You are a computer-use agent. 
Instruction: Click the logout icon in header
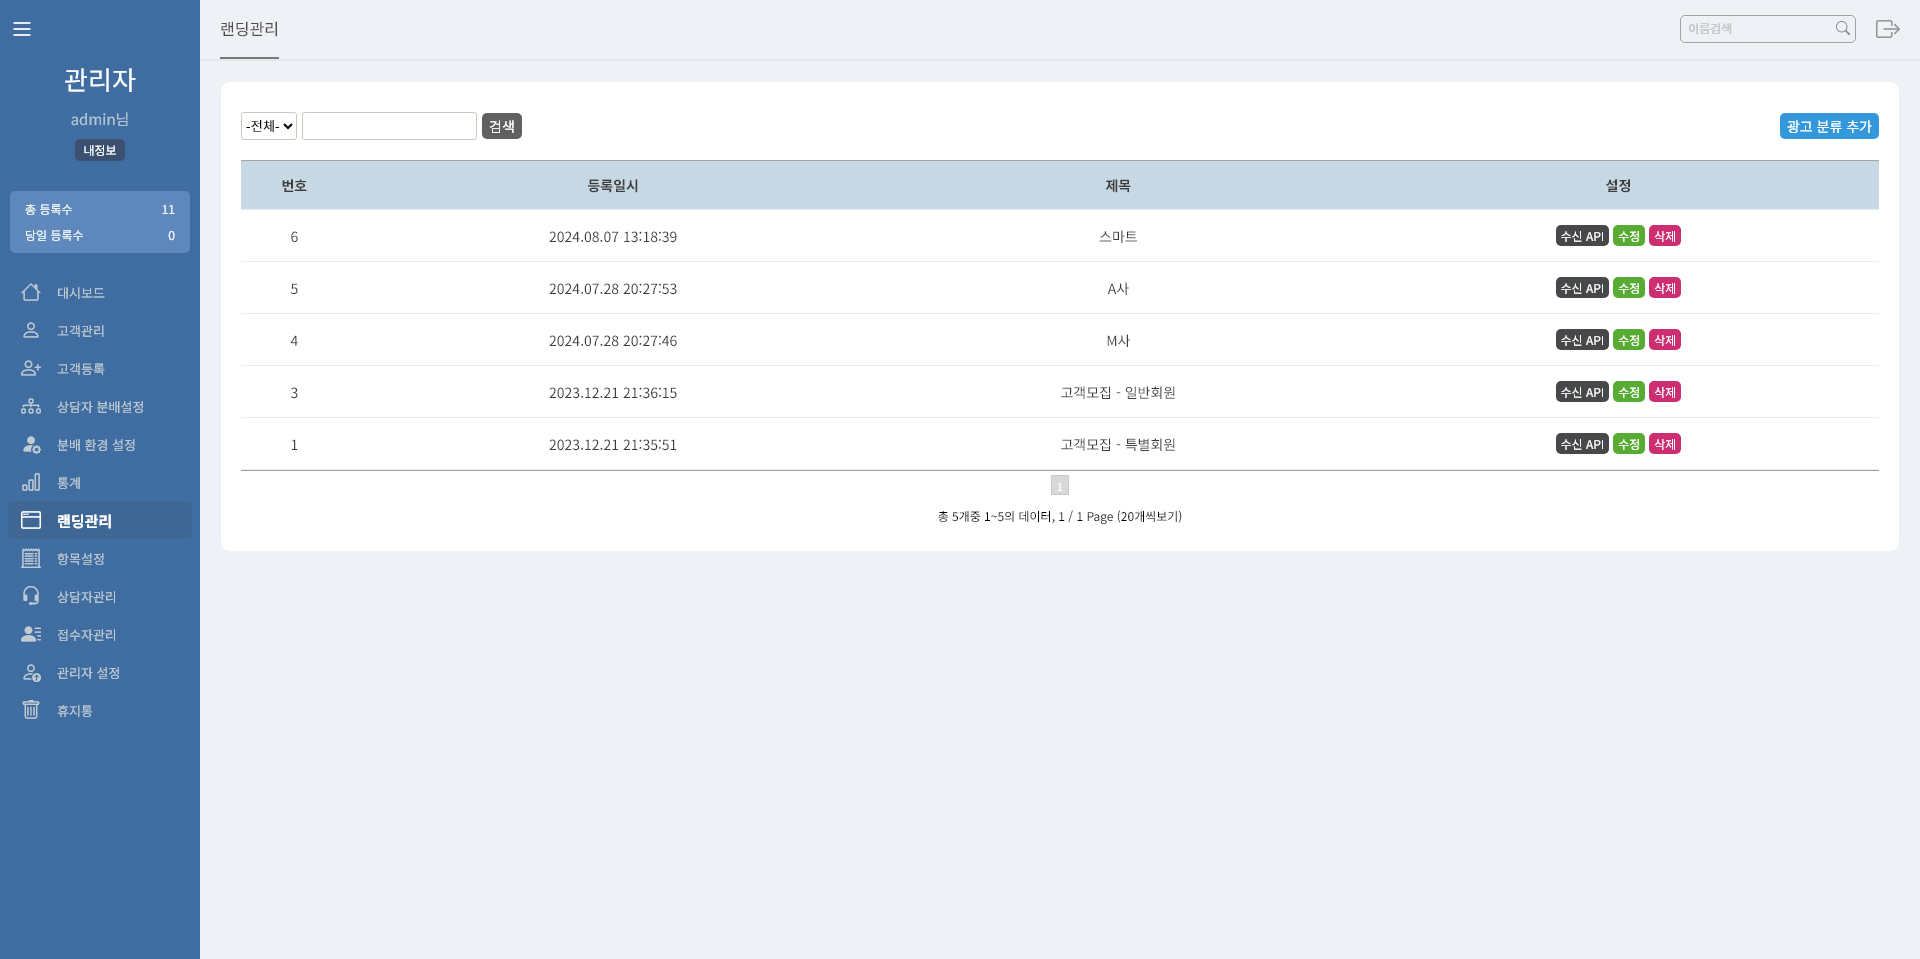click(1887, 29)
